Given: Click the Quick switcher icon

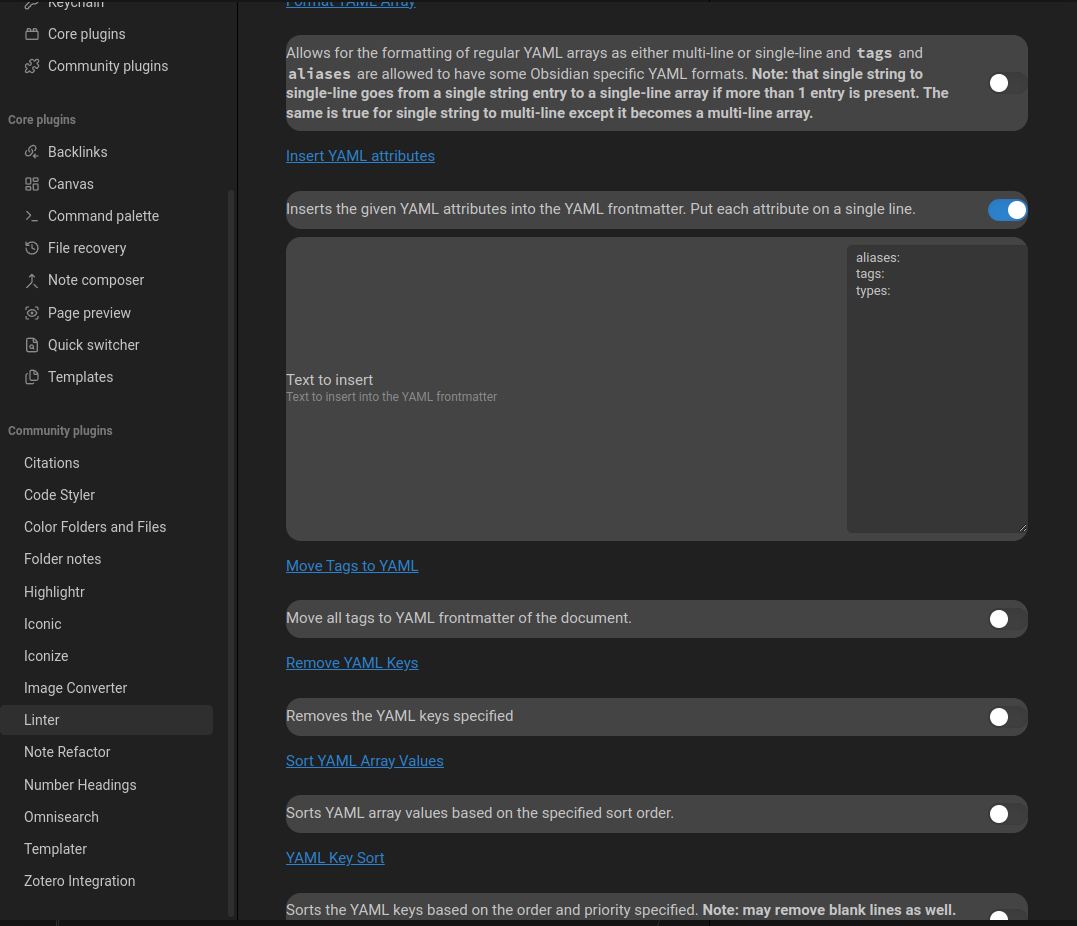Looking at the screenshot, I should pos(32,345).
